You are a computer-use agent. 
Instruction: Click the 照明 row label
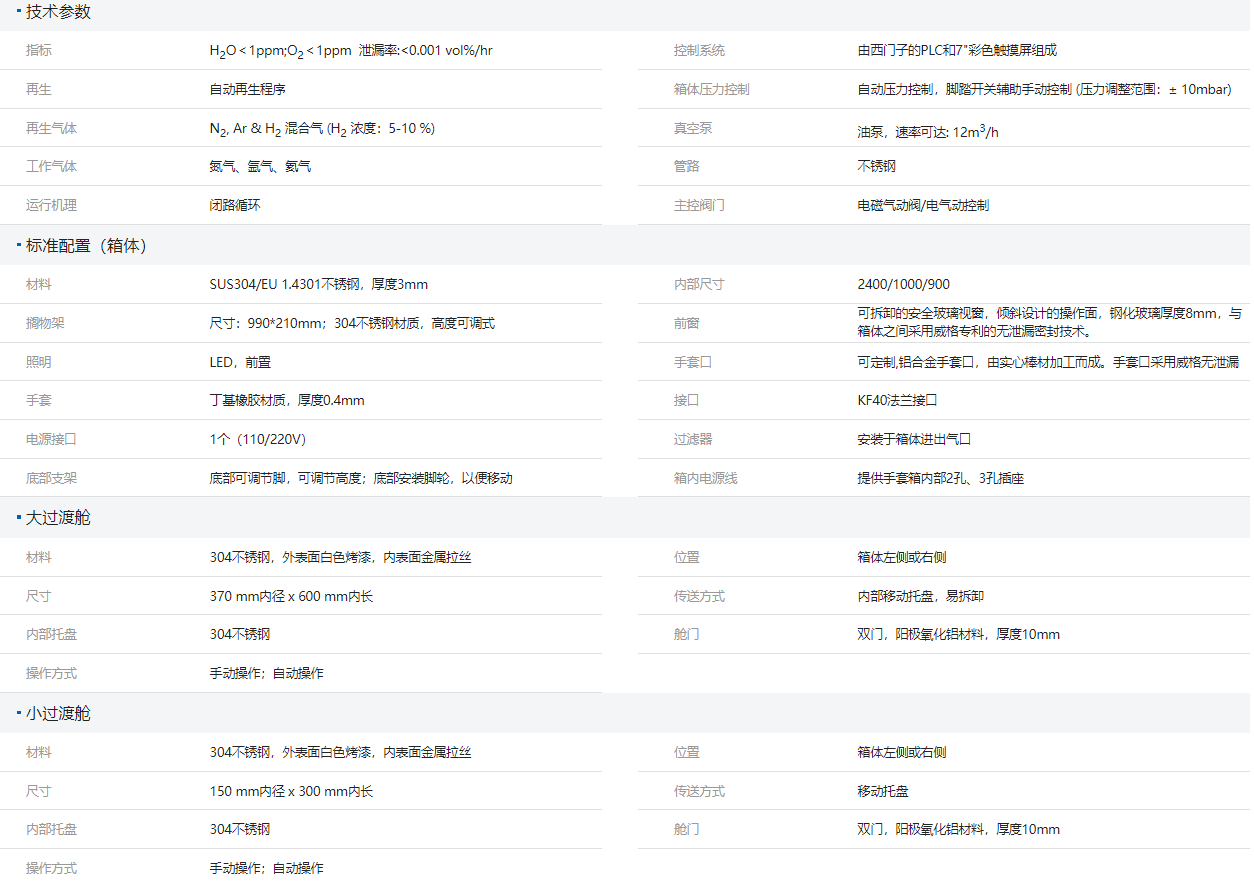37,360
